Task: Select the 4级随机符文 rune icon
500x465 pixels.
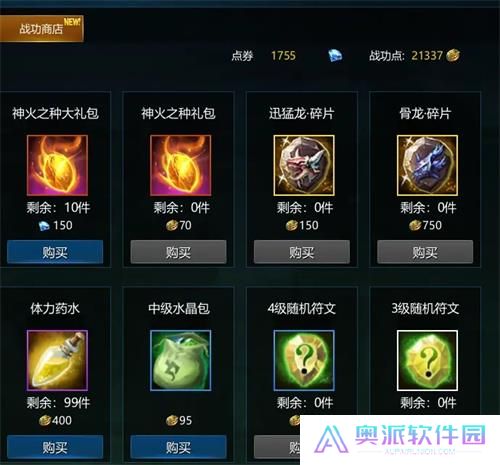Action: pyautogui.click(x=304, y=360)
